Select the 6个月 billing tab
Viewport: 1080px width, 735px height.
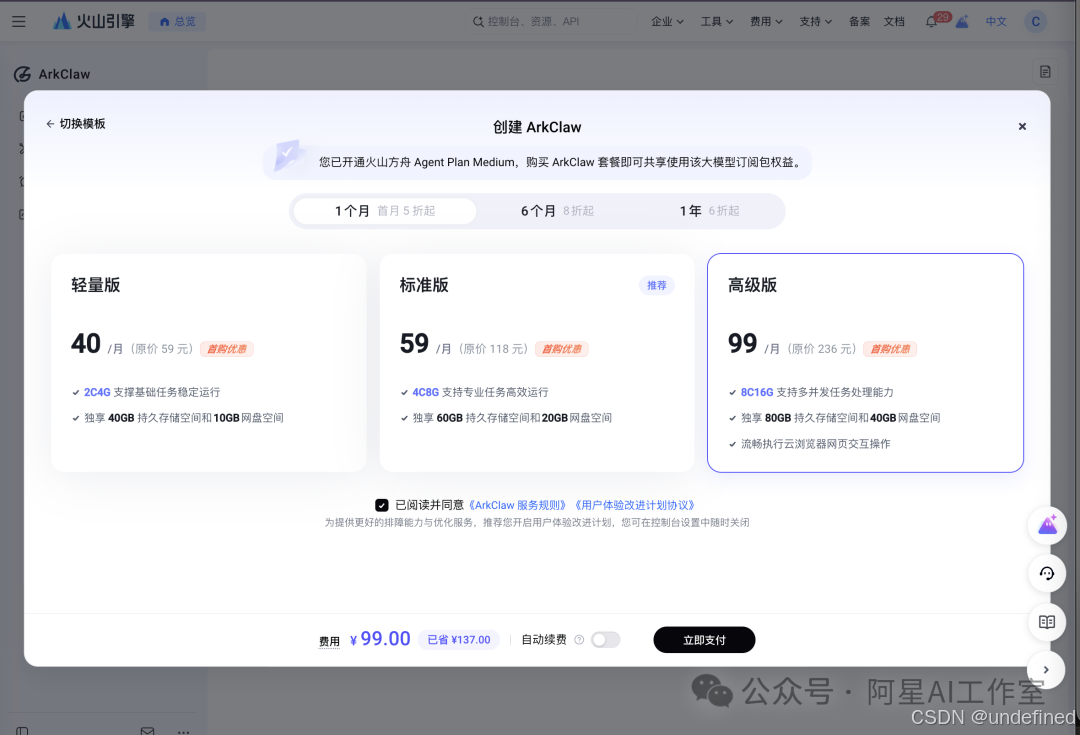[x=557, y=211]
